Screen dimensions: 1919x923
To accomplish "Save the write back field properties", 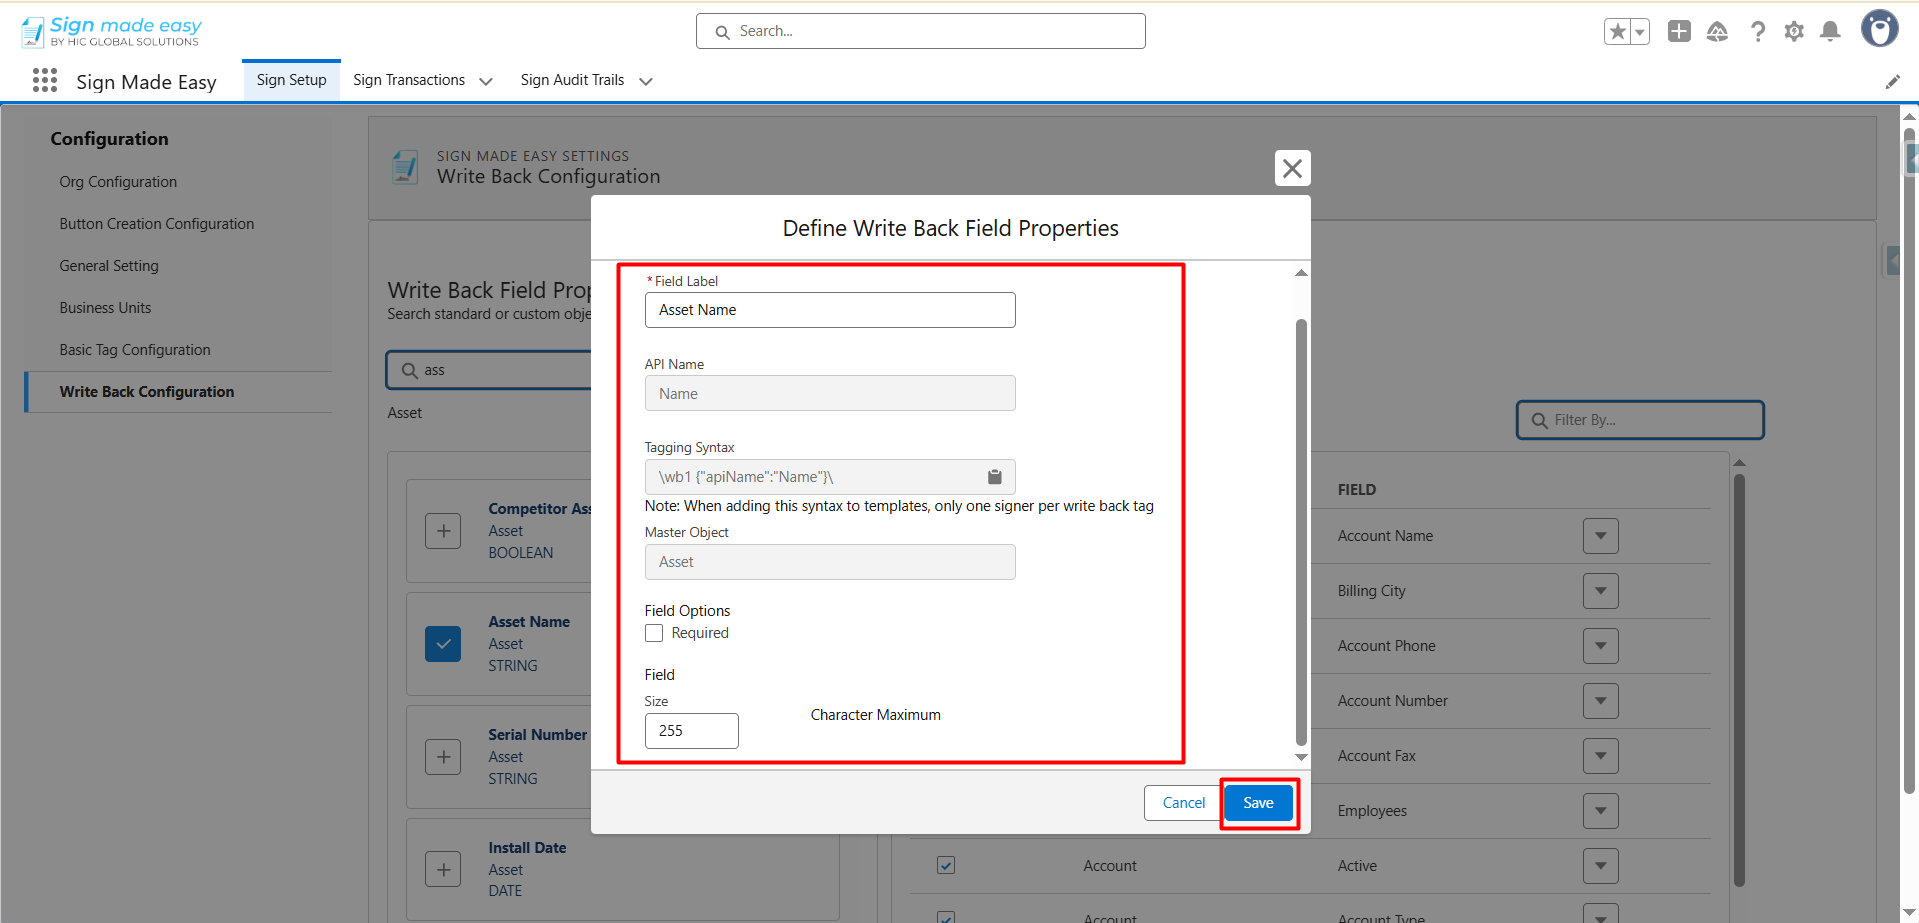I will 1258,803.
